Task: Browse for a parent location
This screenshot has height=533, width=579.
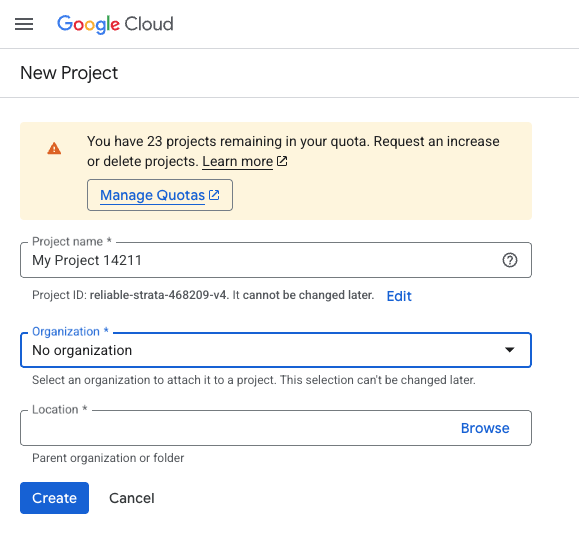Action: coord(485,428)
